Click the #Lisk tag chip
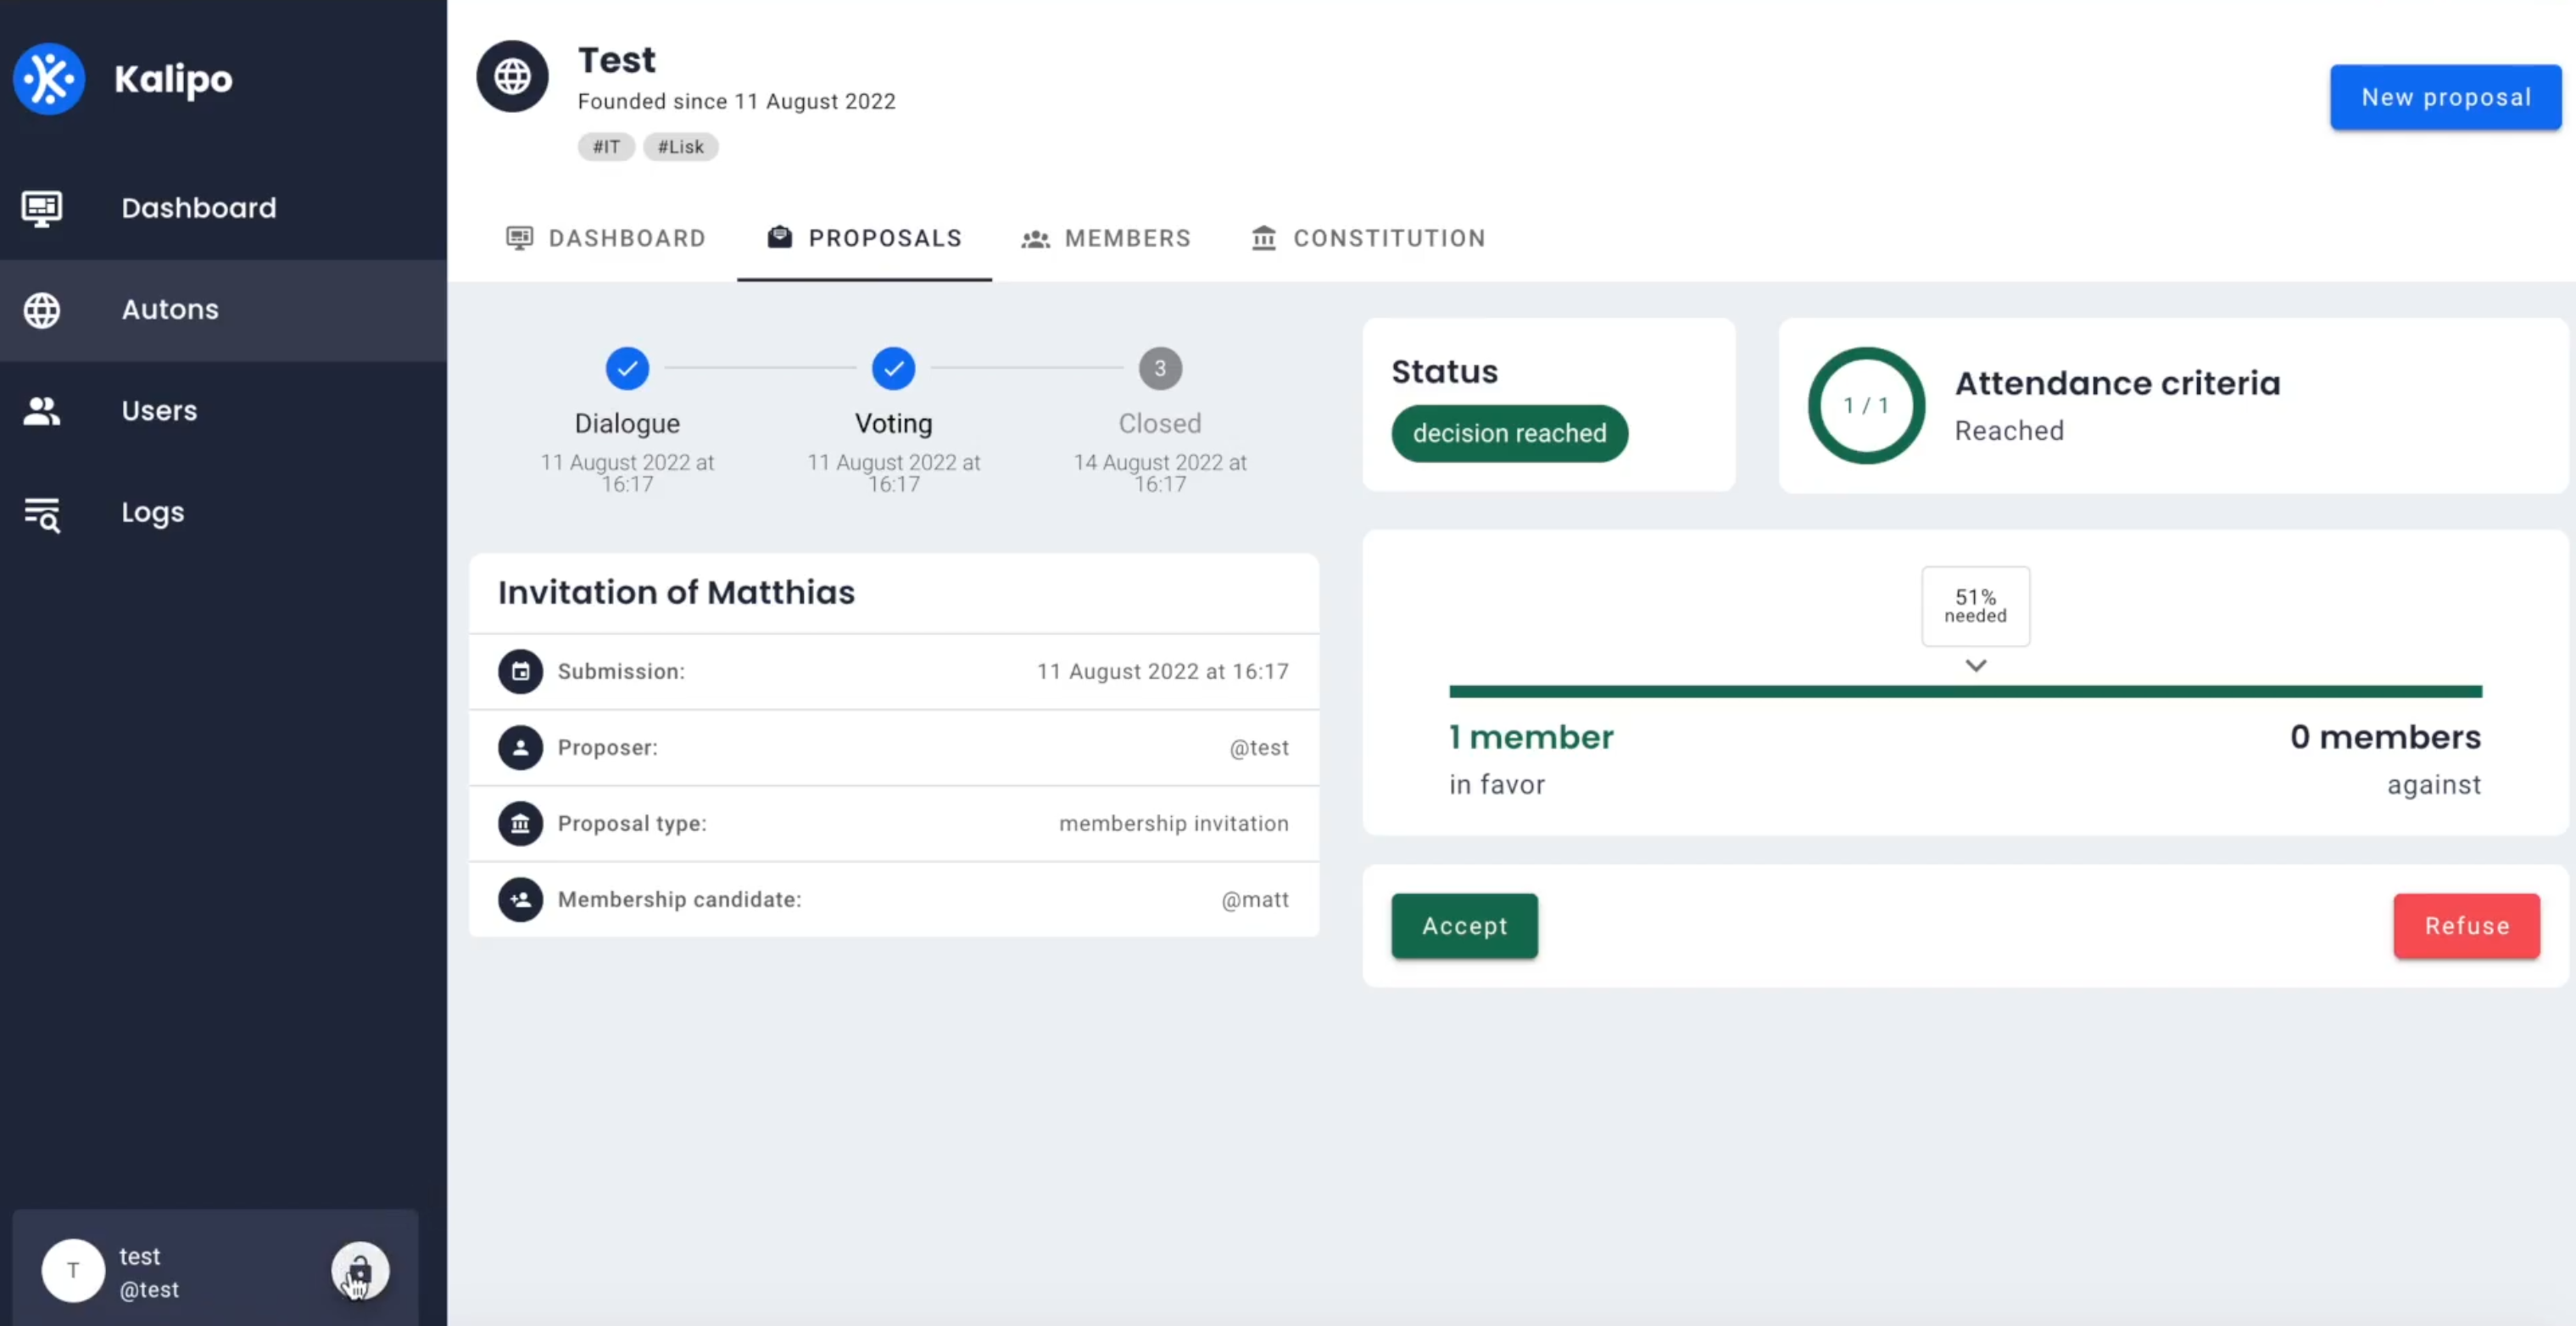2576x1326 pixels. click(x=680, y=147)
